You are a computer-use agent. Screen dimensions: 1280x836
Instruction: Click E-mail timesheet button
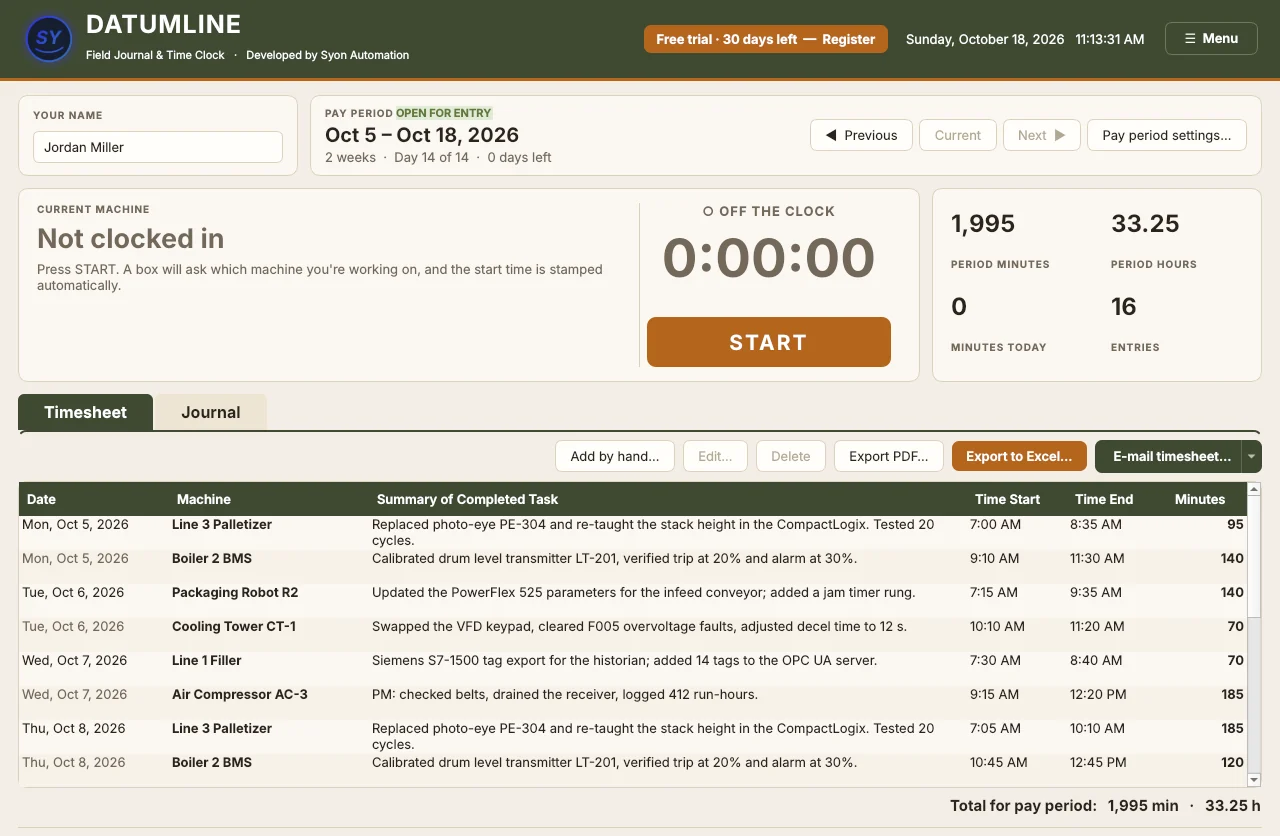(1168, 456)
